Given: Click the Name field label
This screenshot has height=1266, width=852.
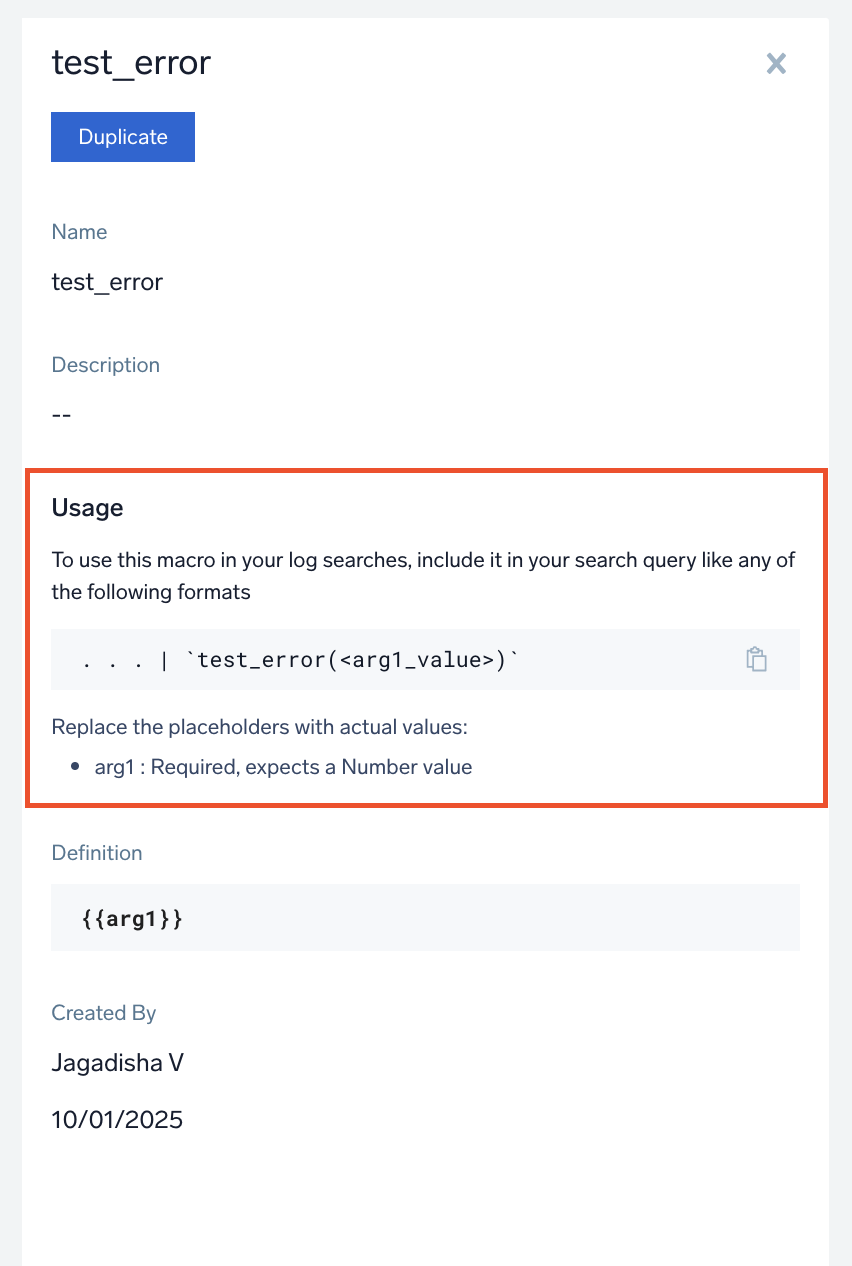Looking at the screenshot, I should click(79, 232).
